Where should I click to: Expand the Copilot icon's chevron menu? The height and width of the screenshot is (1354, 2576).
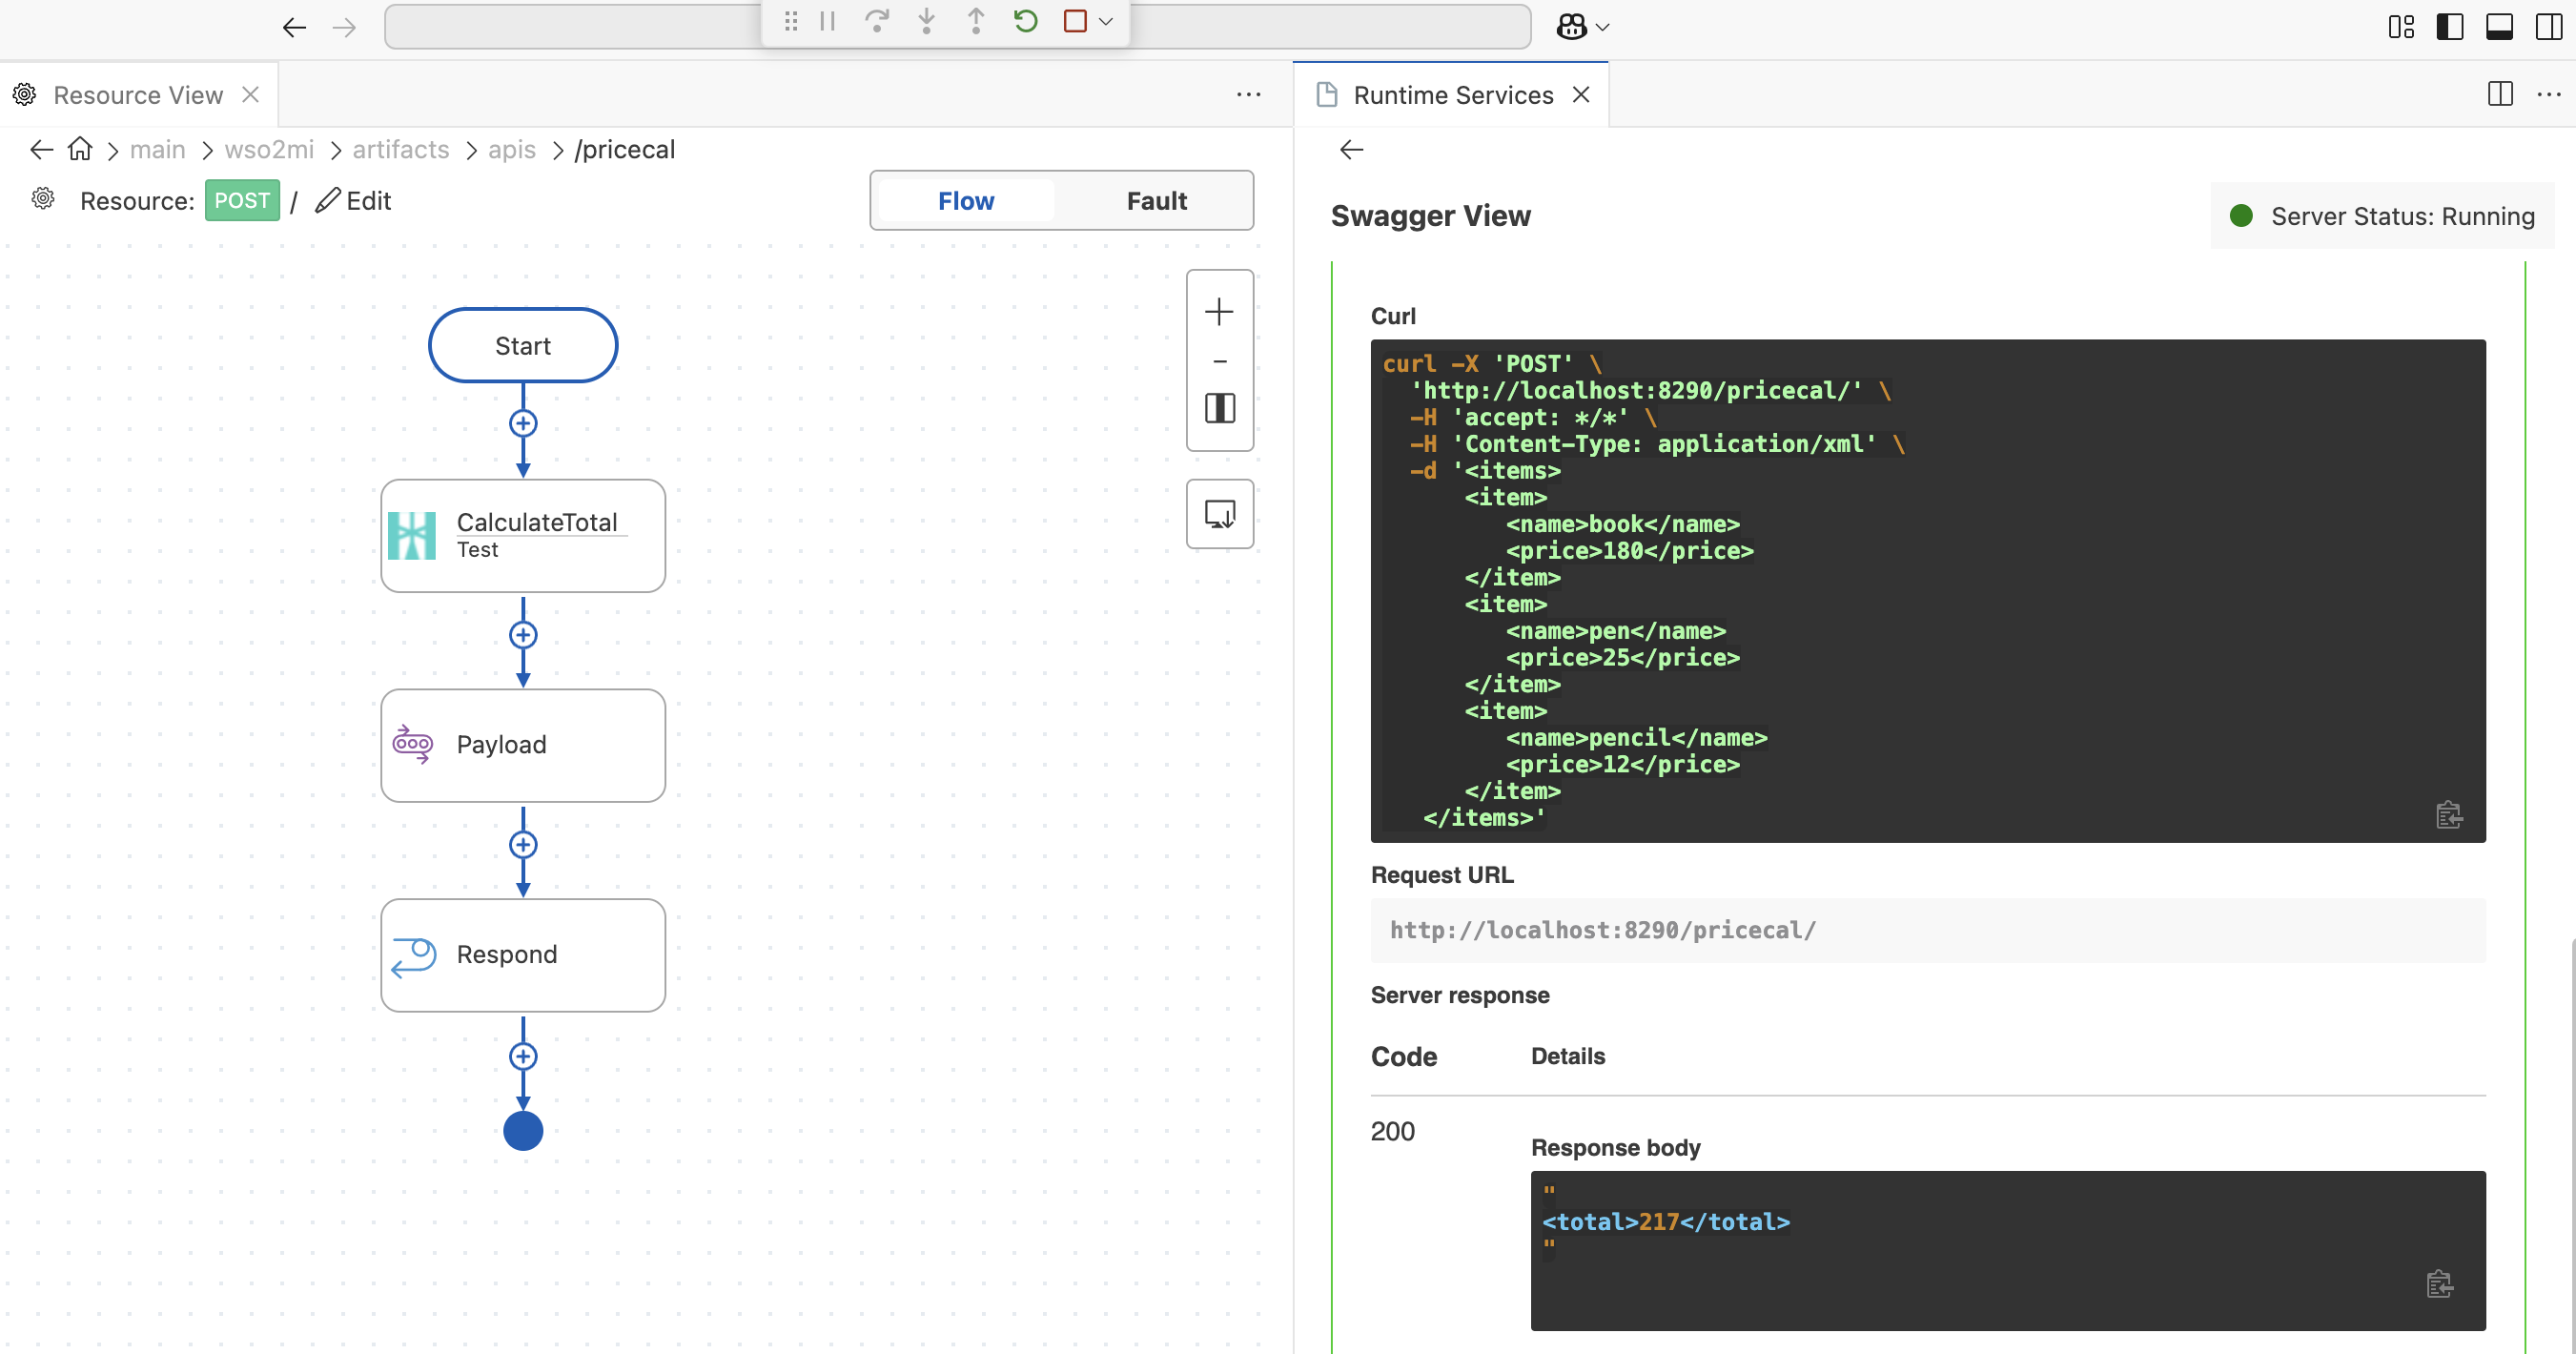click(x=1600, y=27)
